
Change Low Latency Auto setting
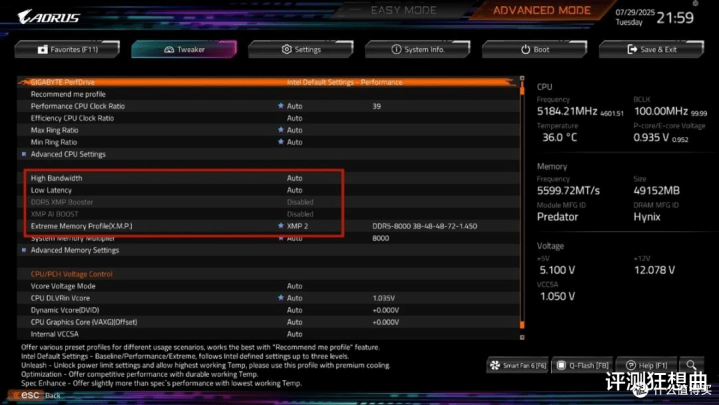(294, 190)
